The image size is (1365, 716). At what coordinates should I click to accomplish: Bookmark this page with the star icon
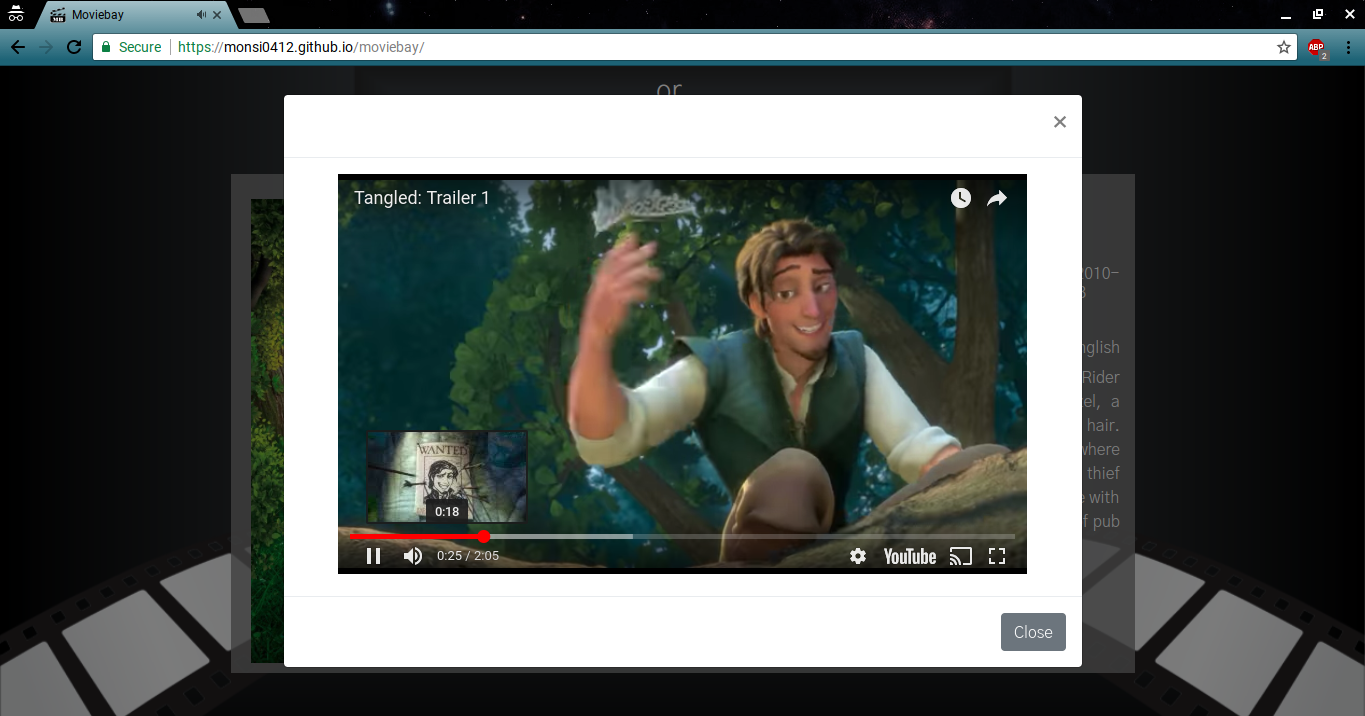(1284, 47)
